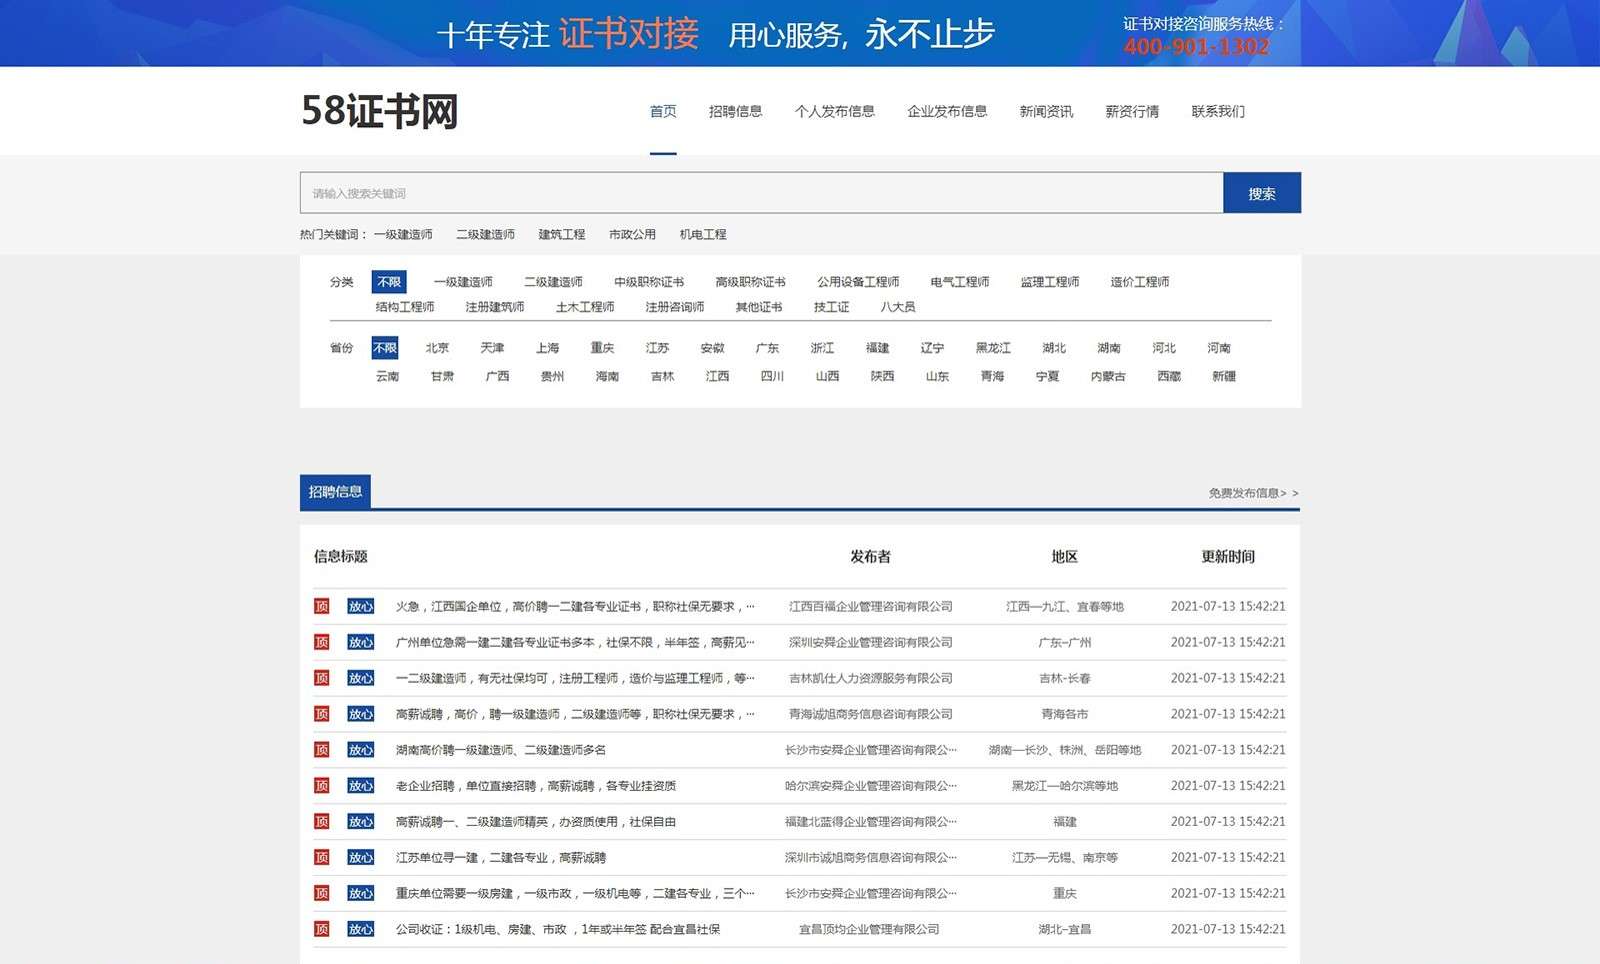
Task: Go to 薪资行情 in the top menu
Action: tap(1132, 111)
